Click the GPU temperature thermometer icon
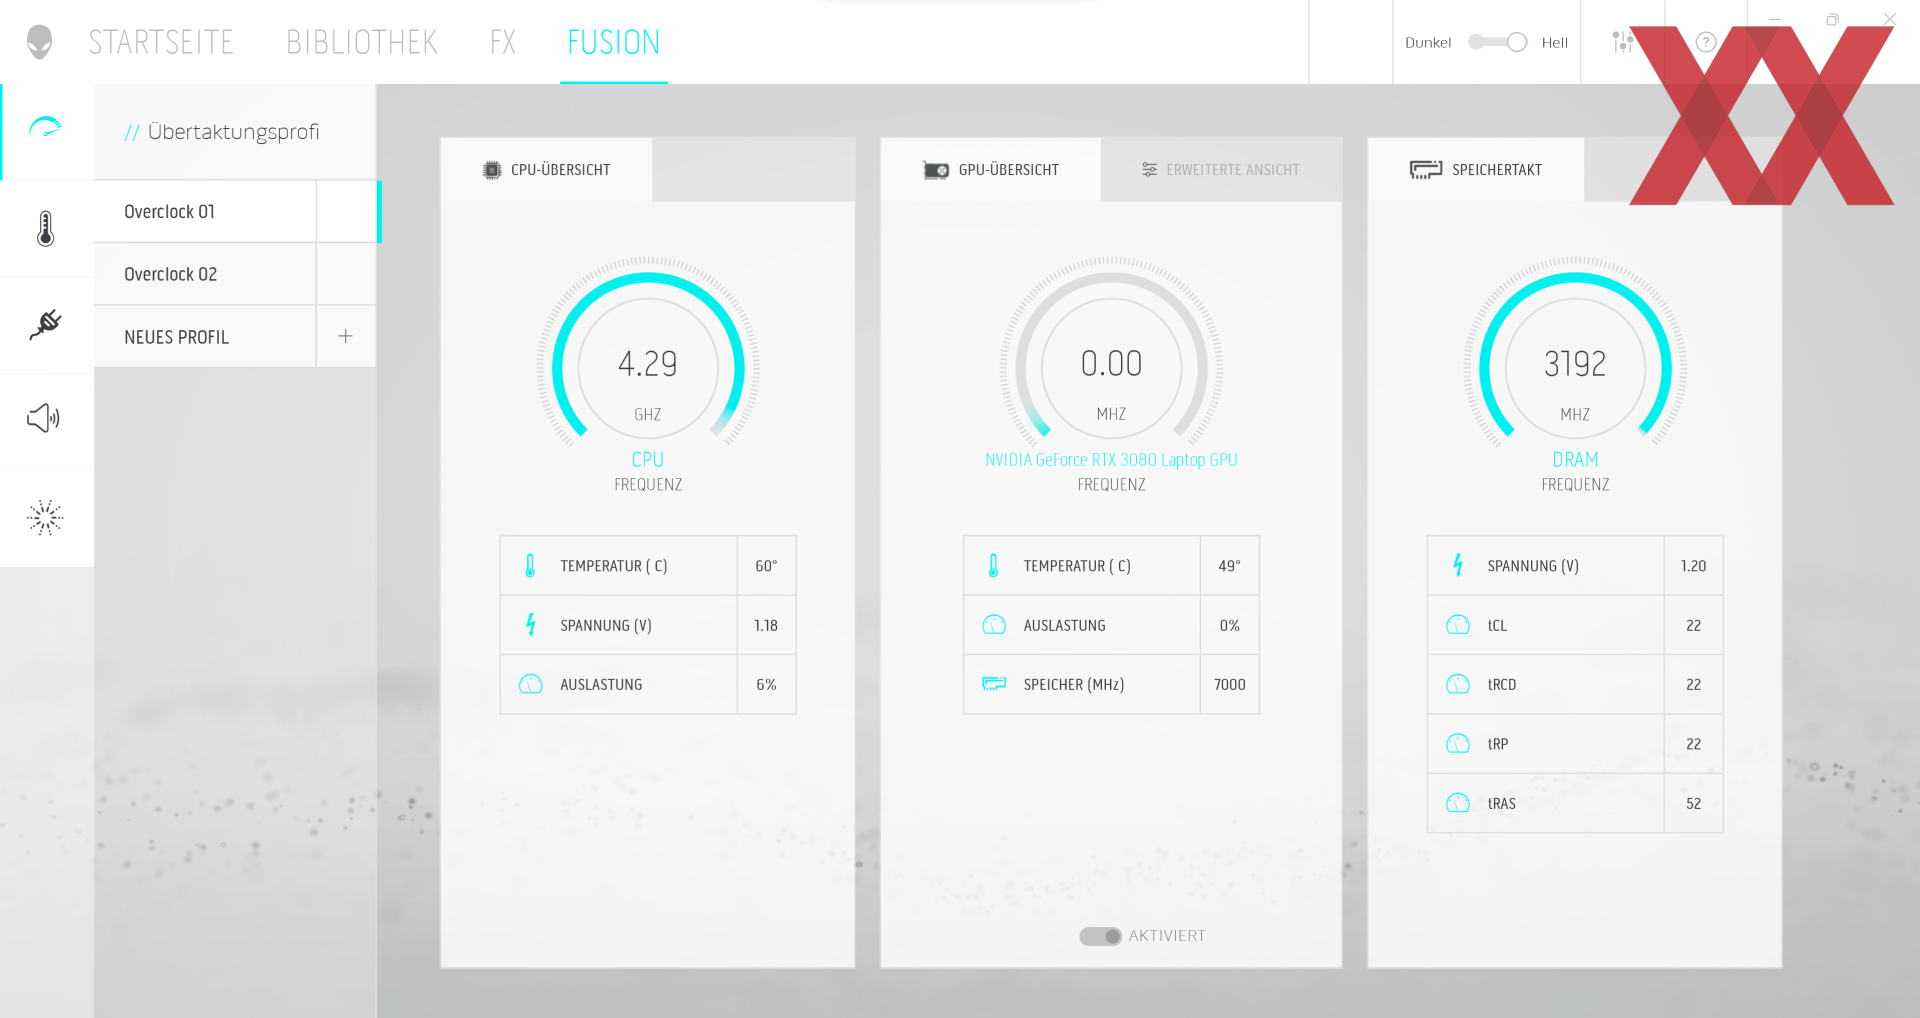1920x1018 pixels. coord(993,566)
